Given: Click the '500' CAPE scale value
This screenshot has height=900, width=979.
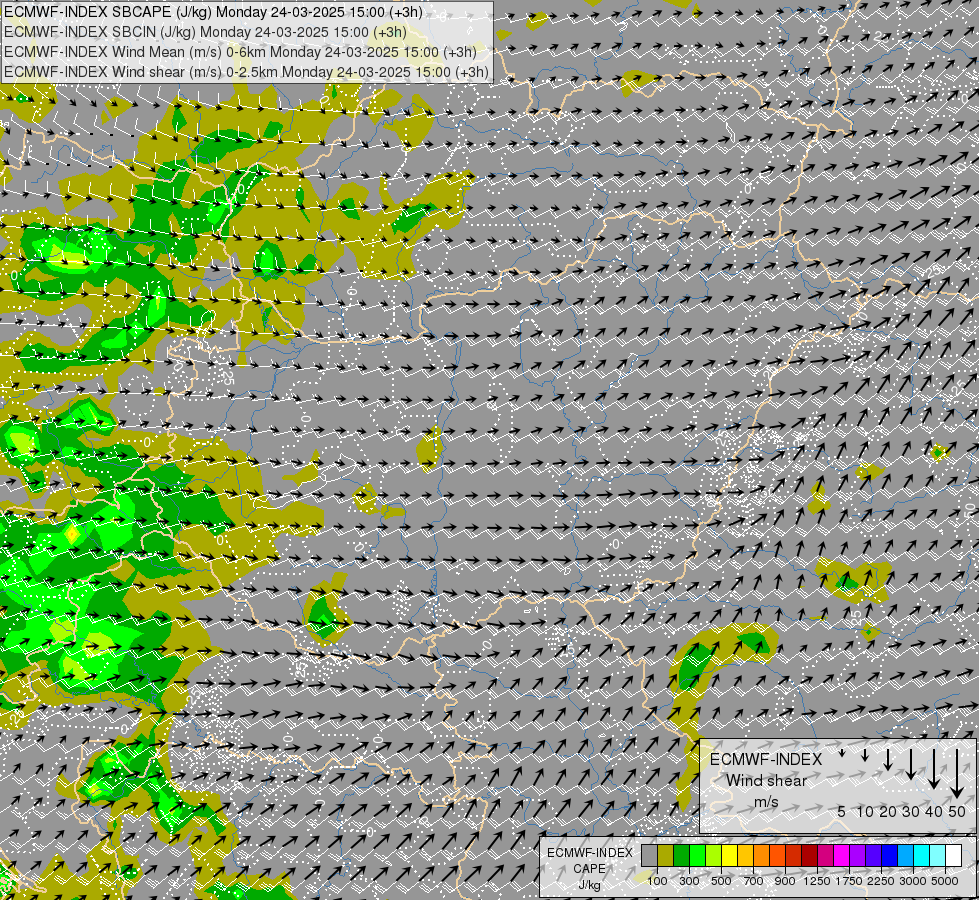Looking at the screenshot, I should tap(721, 881).
